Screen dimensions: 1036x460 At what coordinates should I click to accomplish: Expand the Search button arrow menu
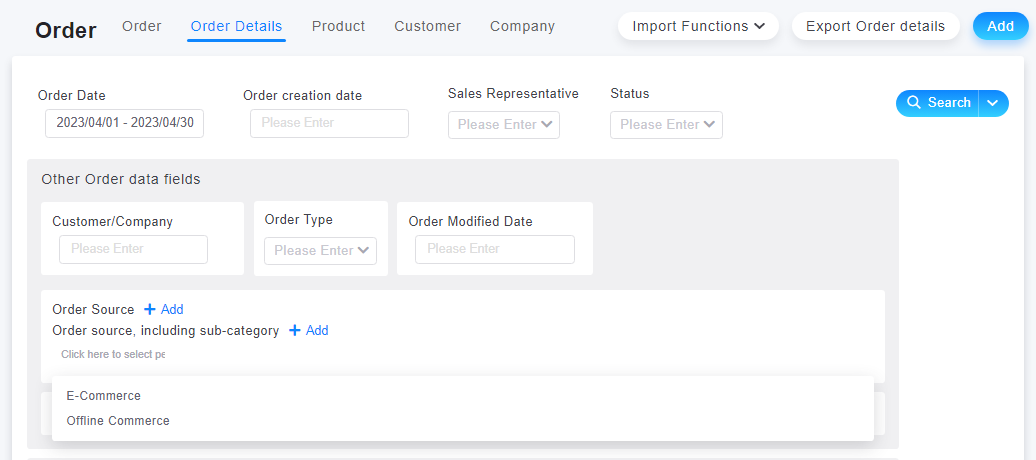coord(993,103)
